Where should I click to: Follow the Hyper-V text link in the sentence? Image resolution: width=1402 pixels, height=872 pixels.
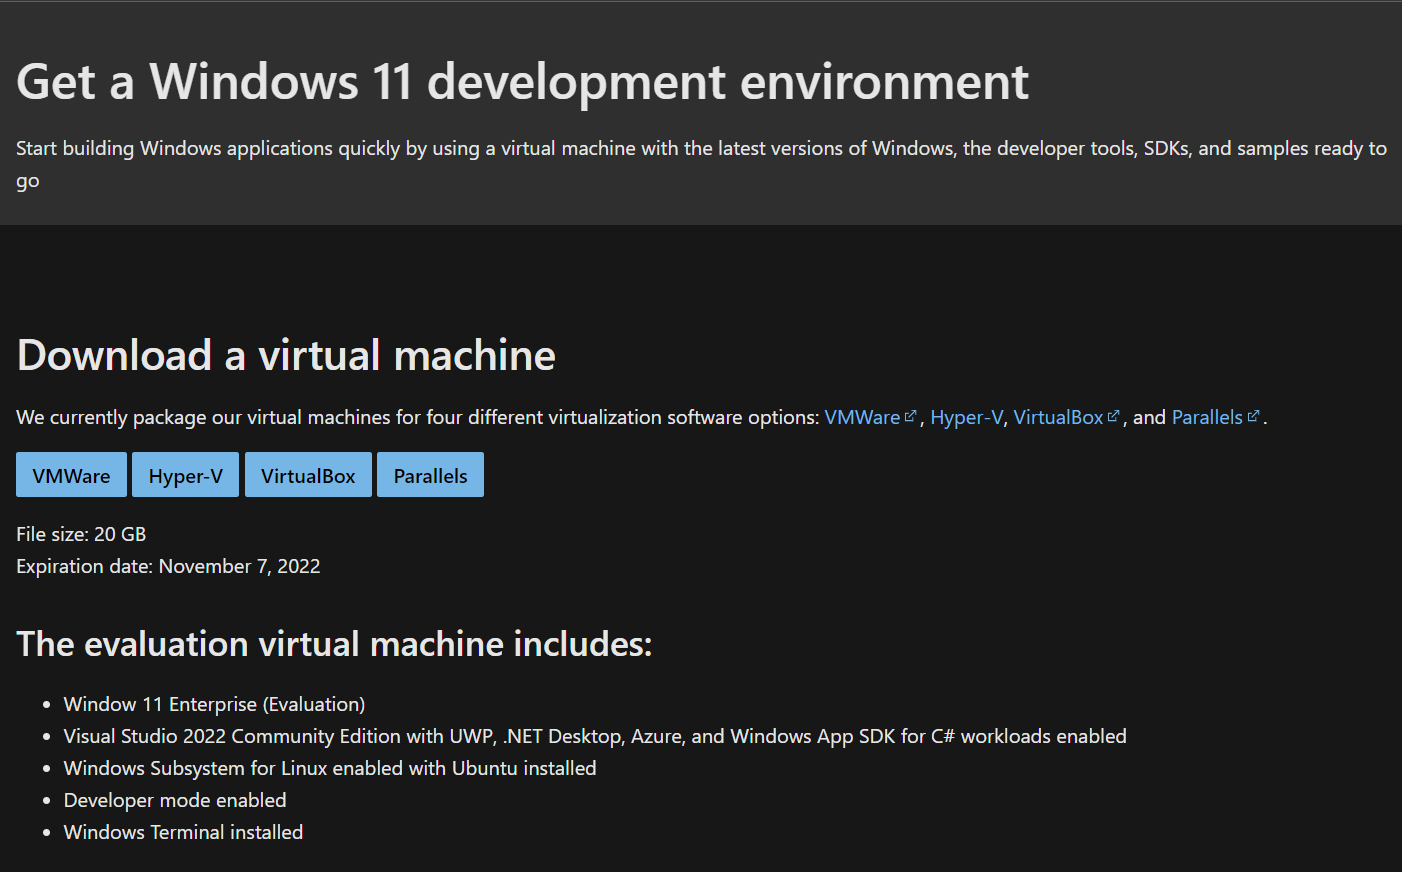(966, 417)
